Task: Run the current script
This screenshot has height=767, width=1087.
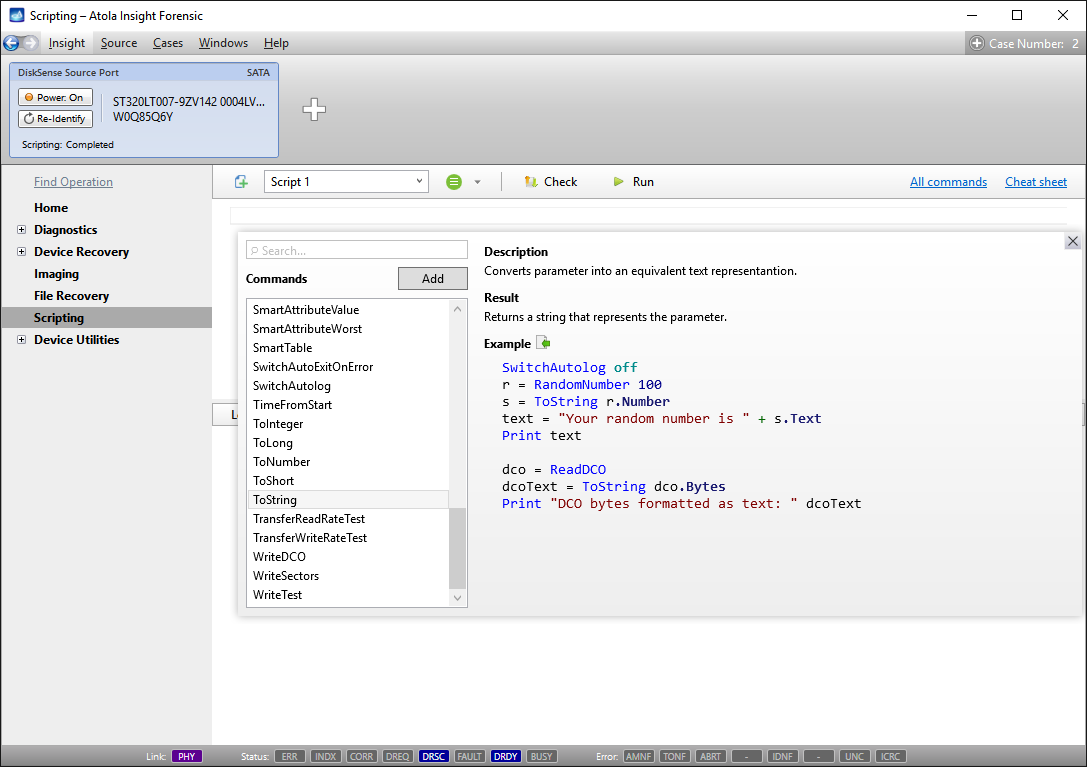Action: (633, 182)
